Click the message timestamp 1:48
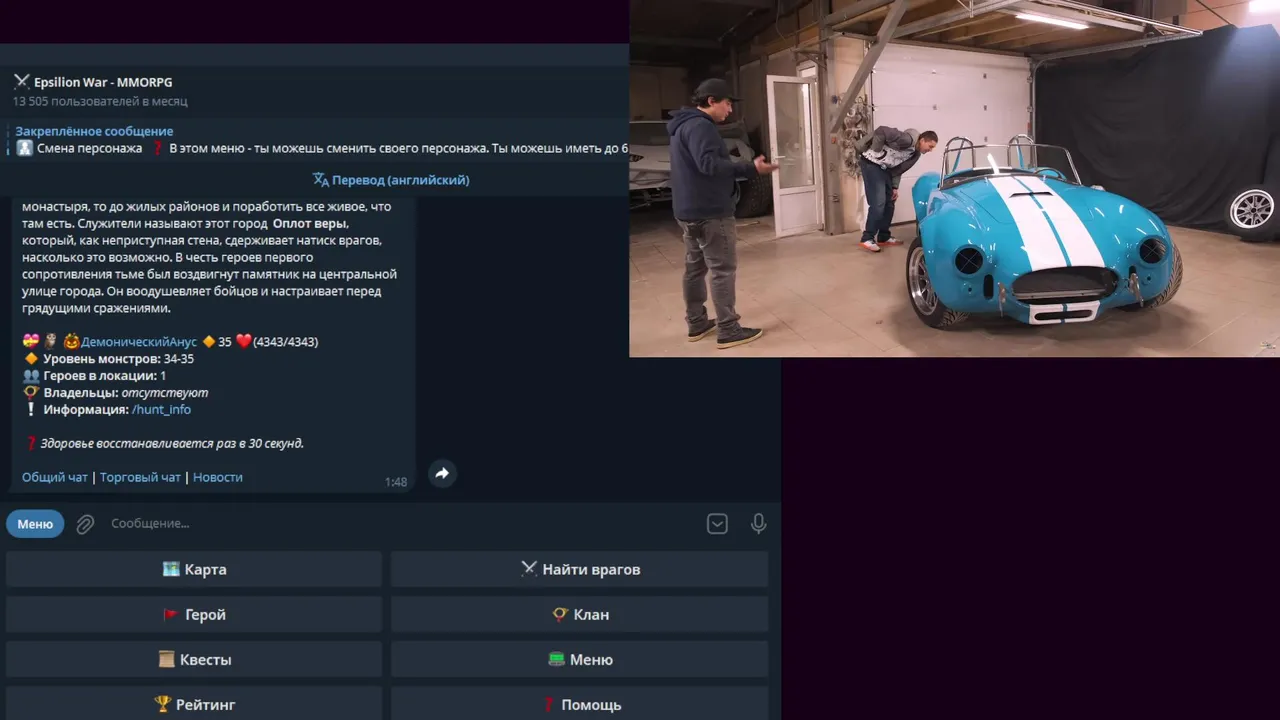This screenshot has width=1280, height=720. [x=396, y=482]
